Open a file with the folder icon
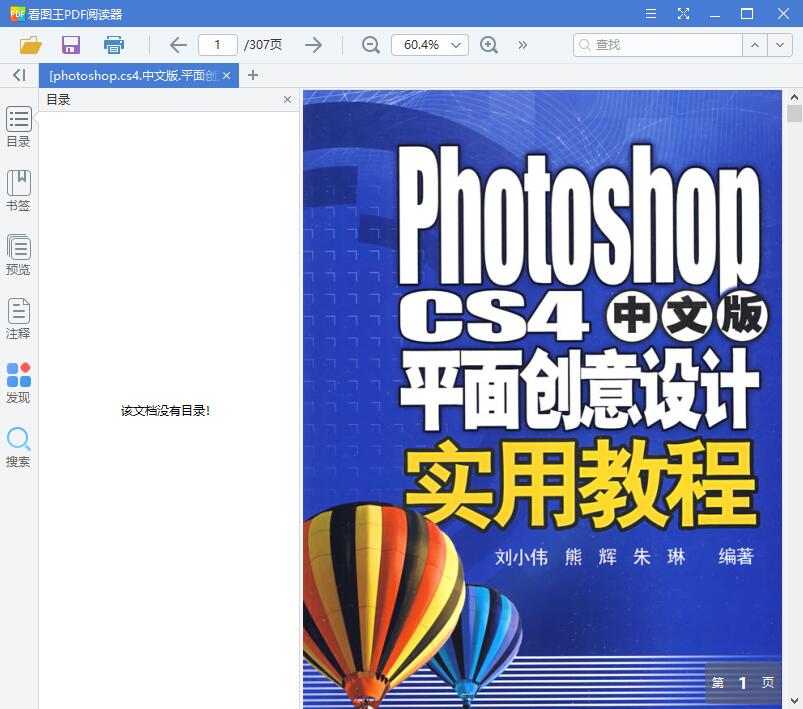The width and height of the screenshot is (803, 709). 31,45
